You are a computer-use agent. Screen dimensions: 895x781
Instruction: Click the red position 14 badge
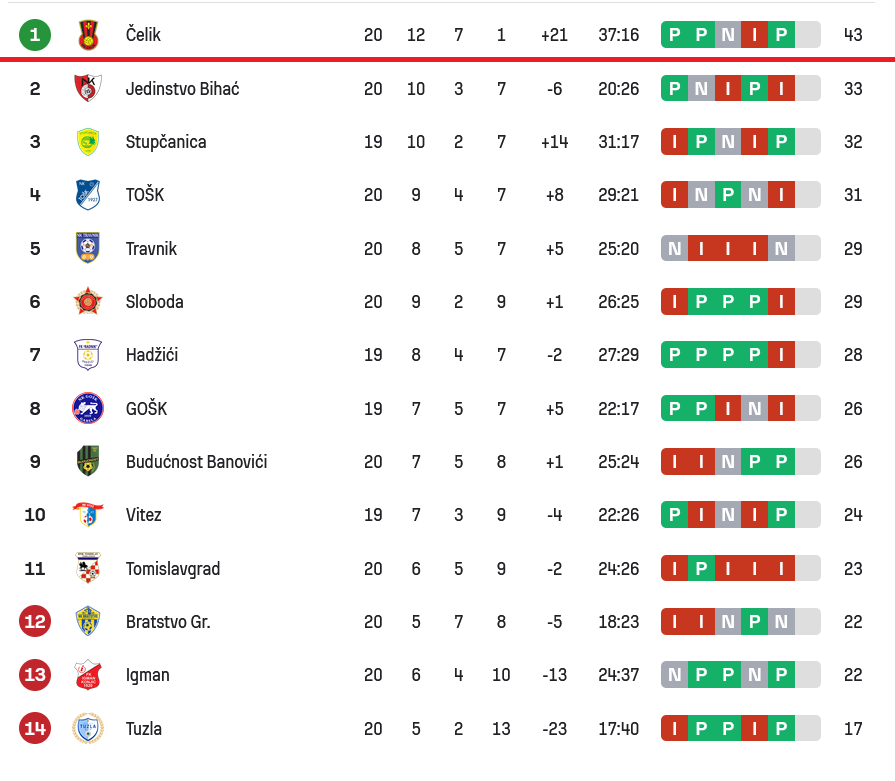[x=35, y=728]
